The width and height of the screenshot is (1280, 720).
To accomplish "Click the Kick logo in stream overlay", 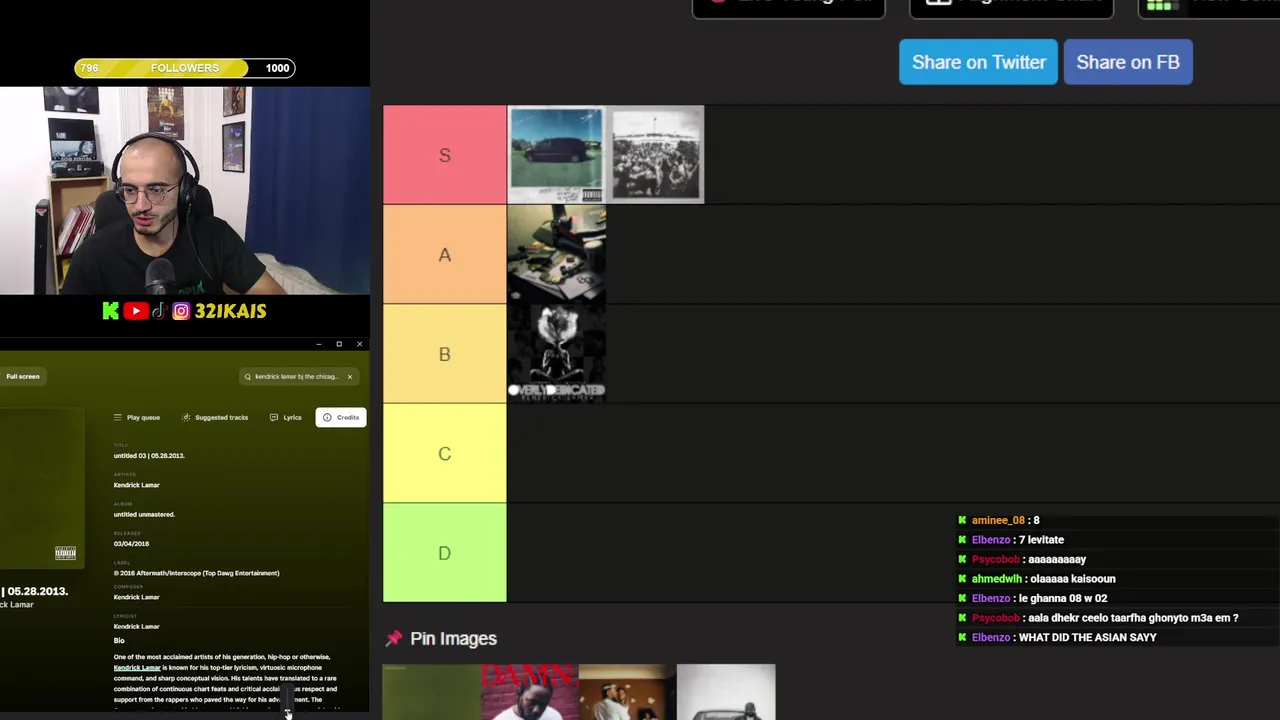I will [x=111, y=311].
